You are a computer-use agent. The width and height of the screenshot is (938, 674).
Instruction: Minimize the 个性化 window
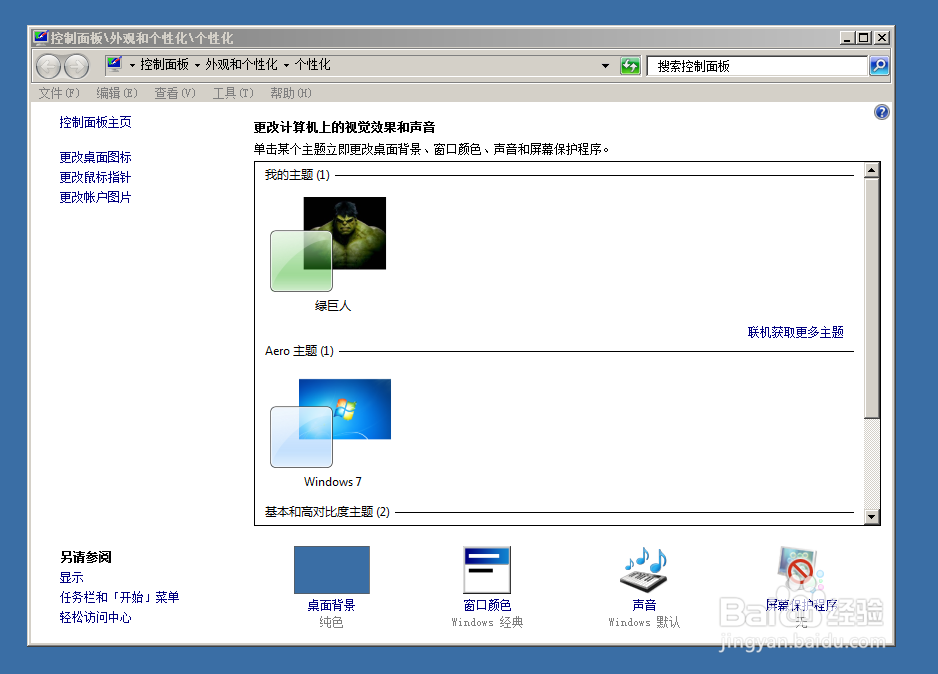(x=846, y=38)
